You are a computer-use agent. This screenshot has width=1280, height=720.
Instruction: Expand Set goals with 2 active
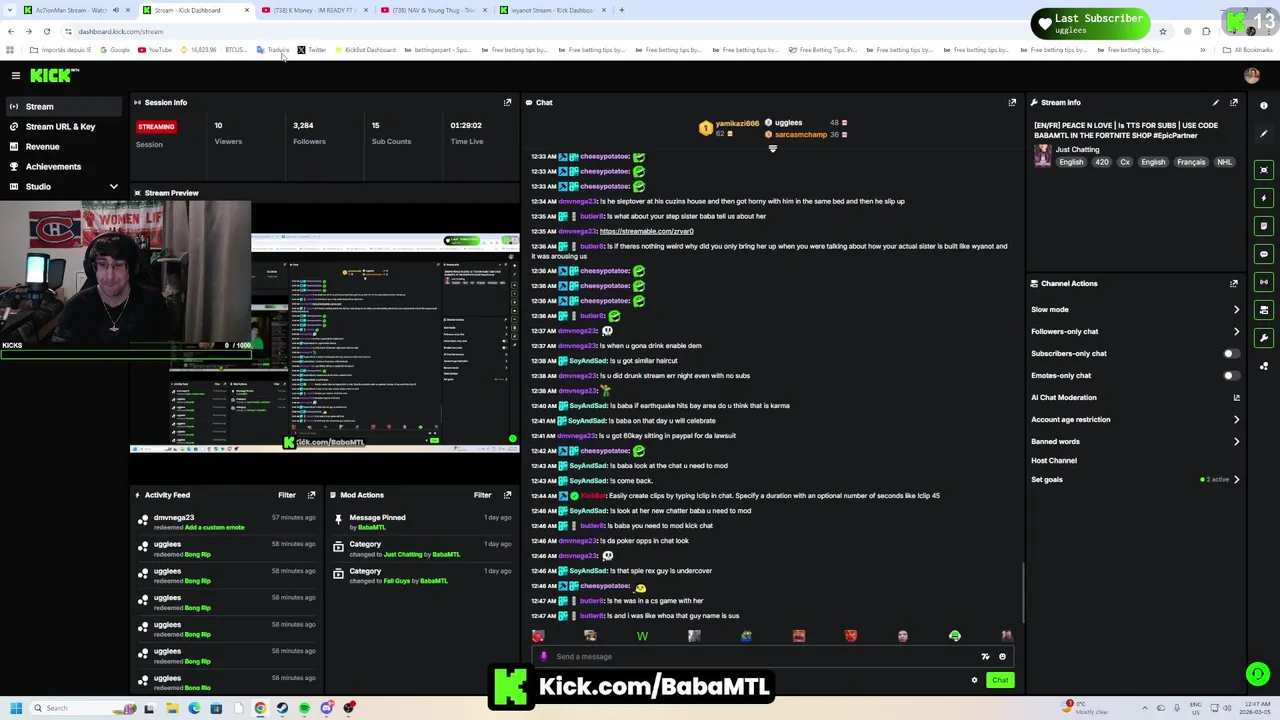1236,479
